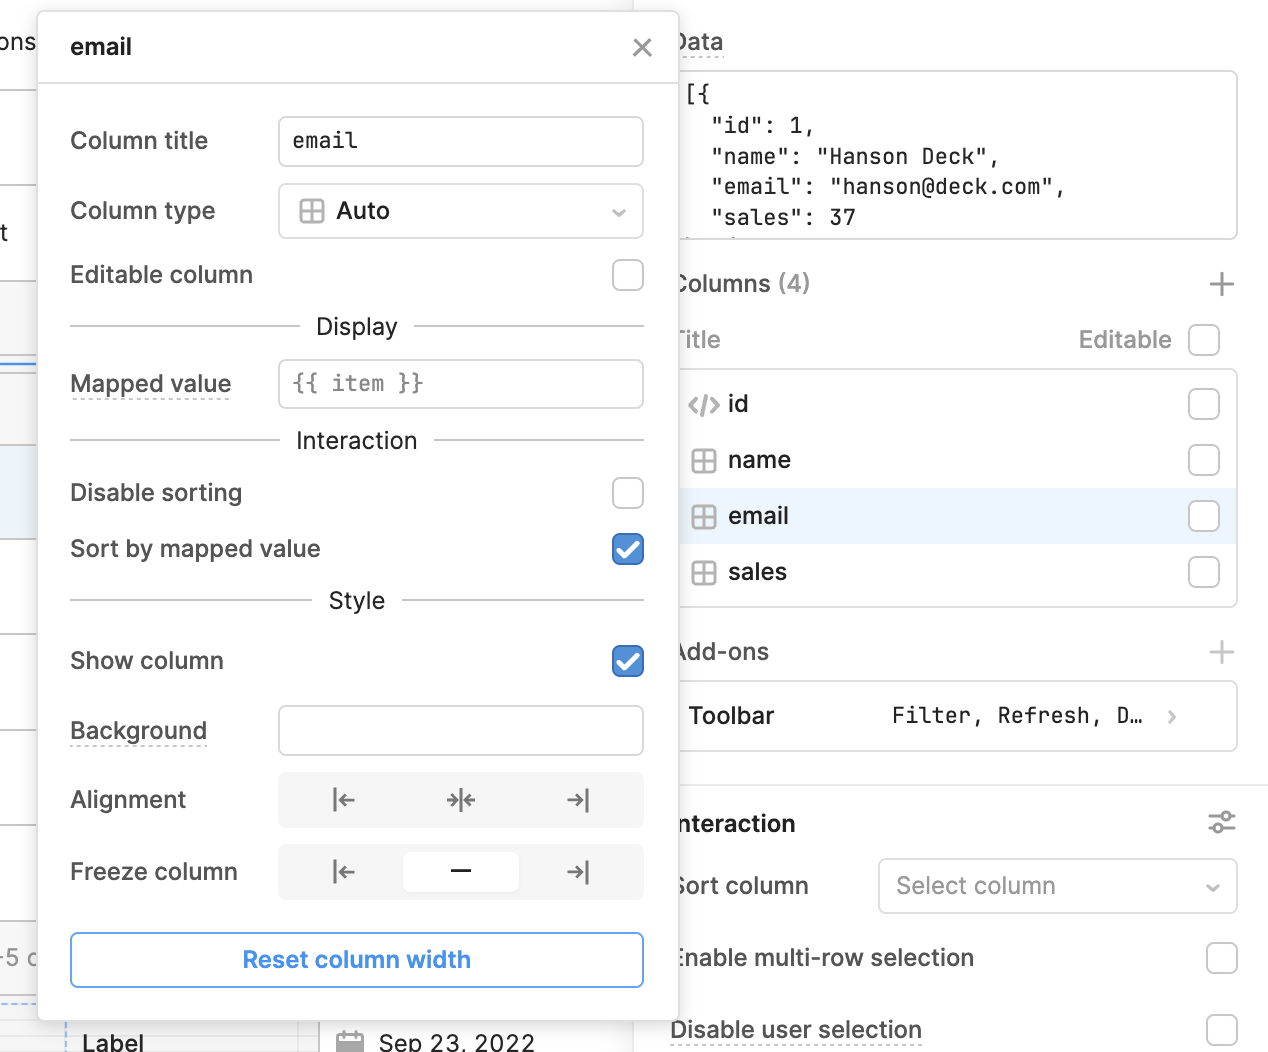Click the Mapped value input field
The width and height of the screenshot is (1268, 1052).
click(x=461, y=384)
